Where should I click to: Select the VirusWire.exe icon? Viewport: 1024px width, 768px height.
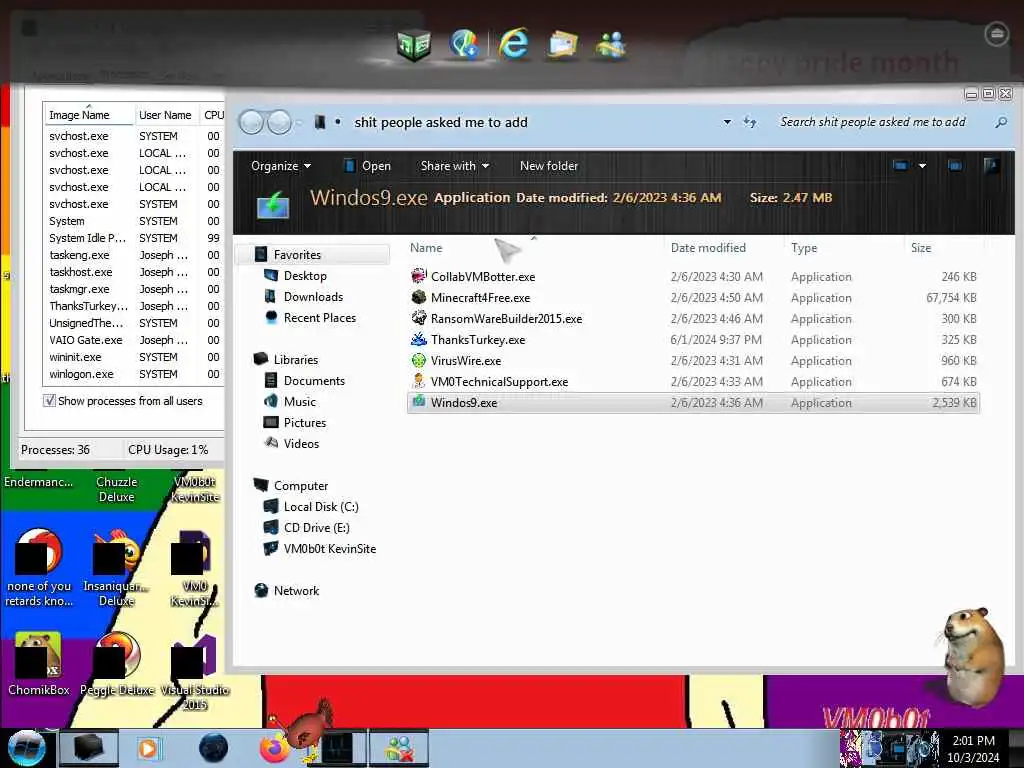[419, 360]
